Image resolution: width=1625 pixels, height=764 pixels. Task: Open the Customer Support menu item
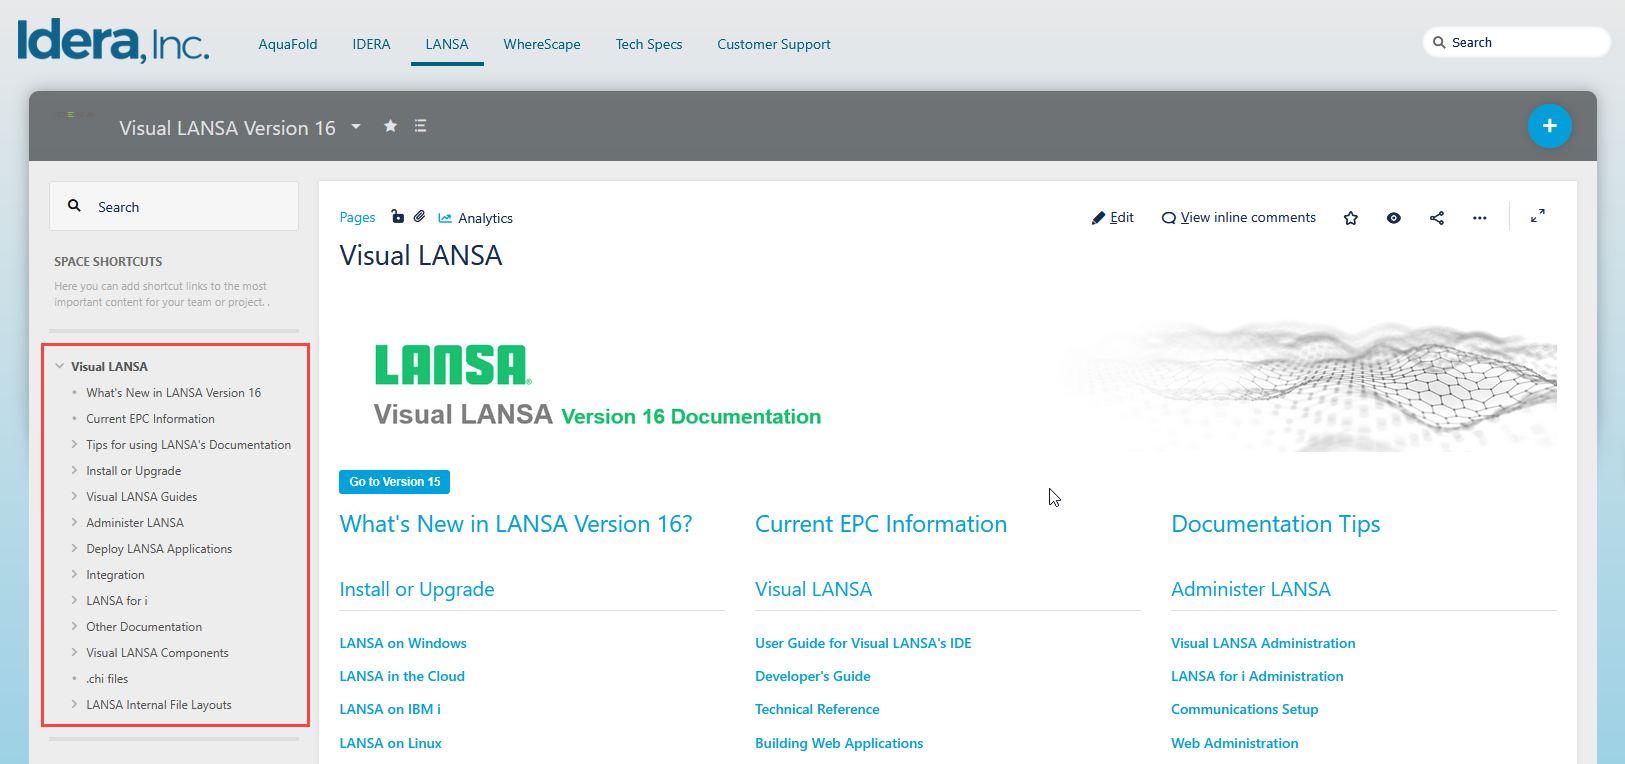tap(774, 44)
